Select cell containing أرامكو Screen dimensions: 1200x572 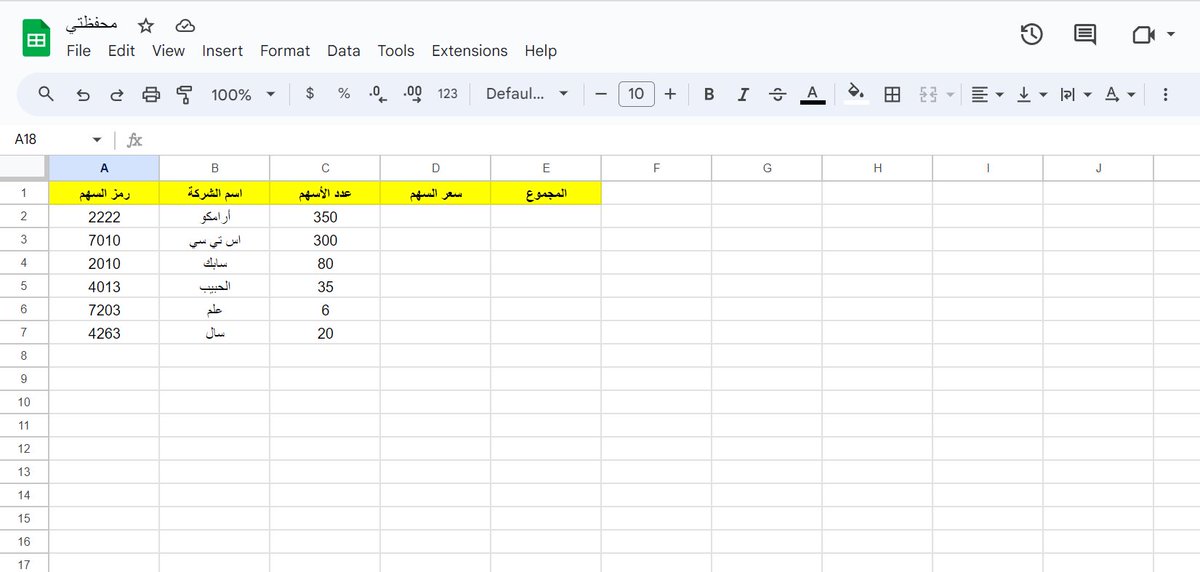click(x=214, y=216)
